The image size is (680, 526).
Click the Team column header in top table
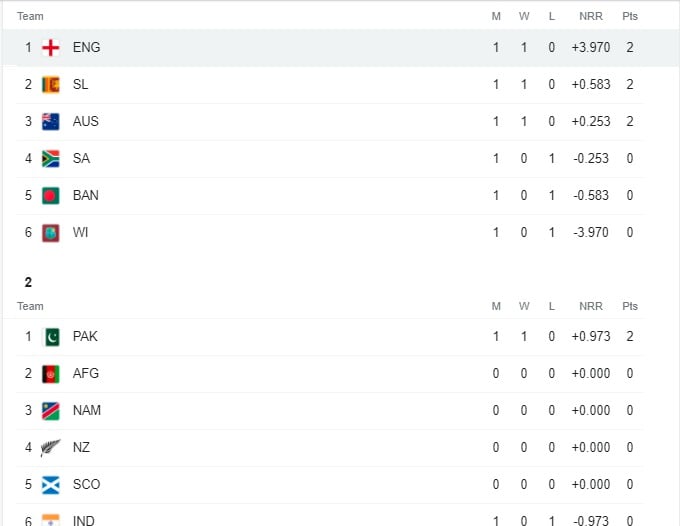30,17
